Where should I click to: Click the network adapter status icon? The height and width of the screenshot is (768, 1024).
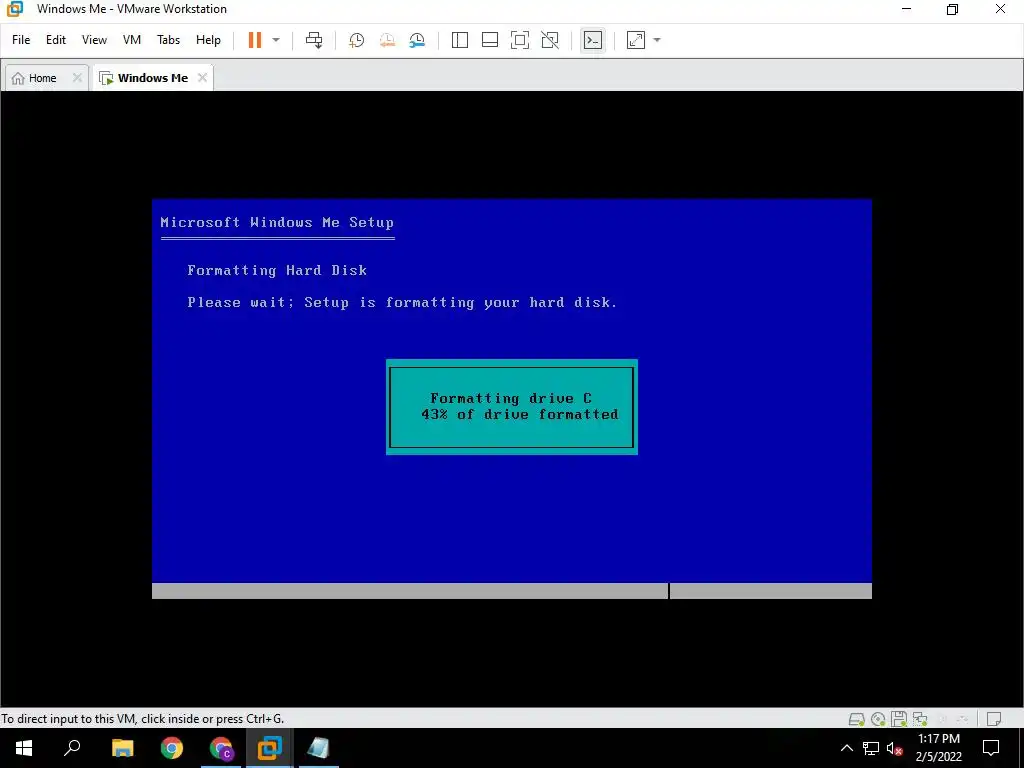(920, 719)
